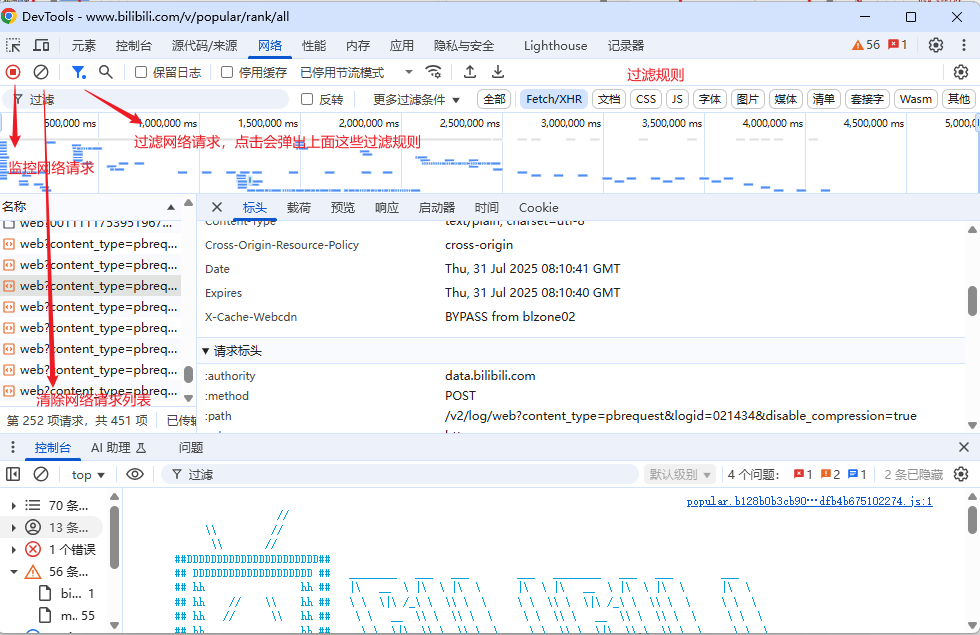Open 更多过滤条件 dropdown
This screenshot has width=980, height=635.
416,99
